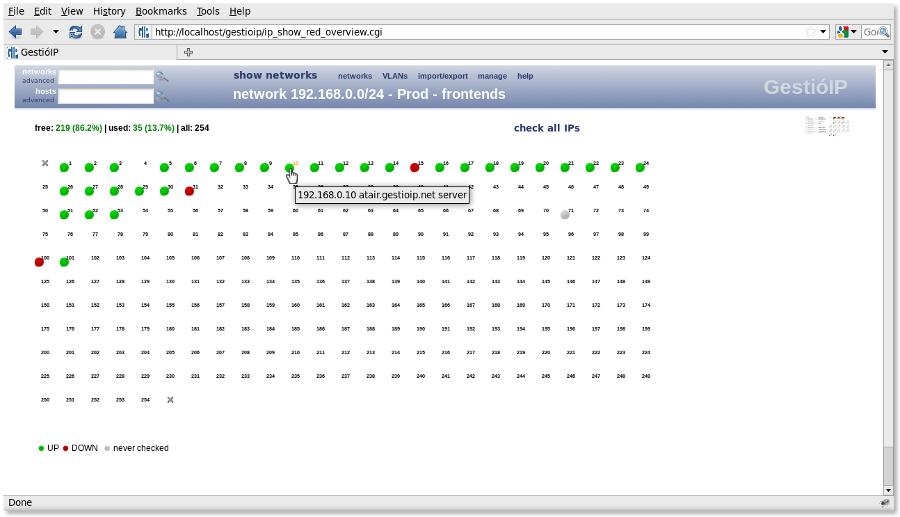Open the address bar history dropdown
Viewport: 900px width, 517px height.
(x=823, y=32)
